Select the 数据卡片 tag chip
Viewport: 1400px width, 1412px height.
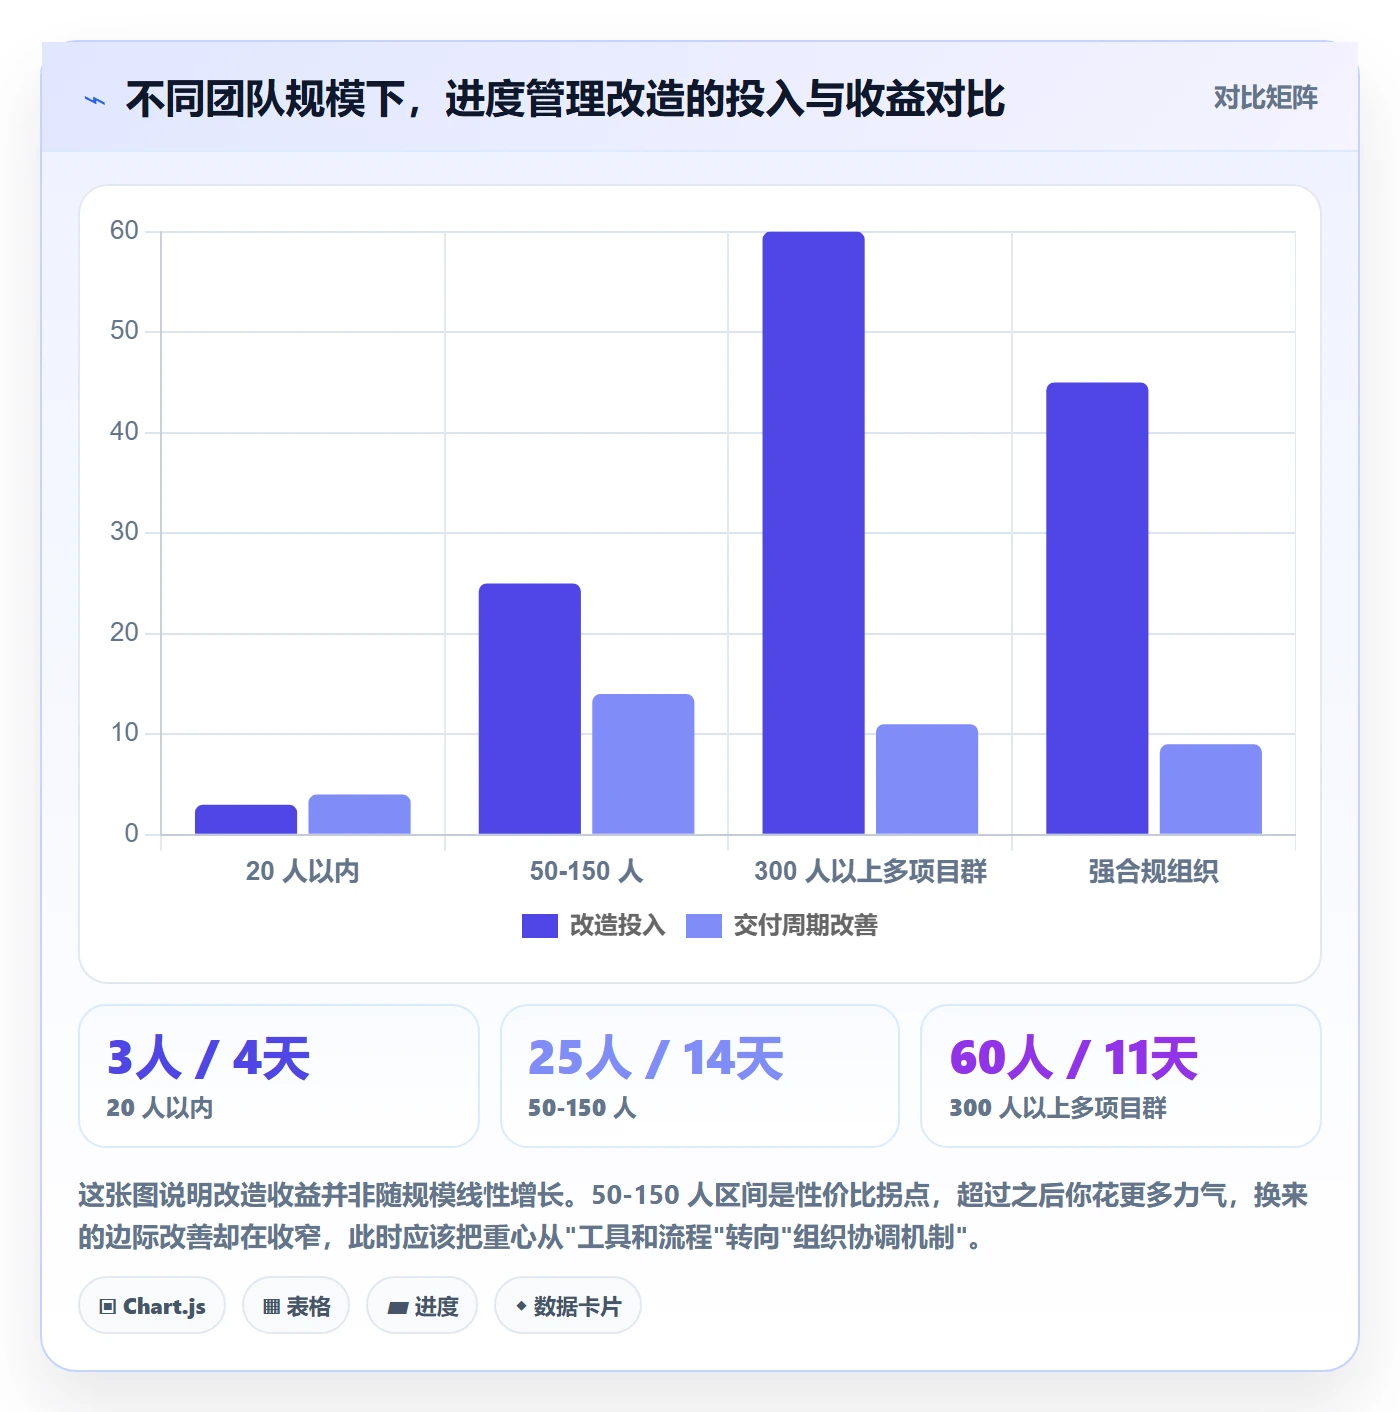pyautogui.click(x=567, y=1305)
